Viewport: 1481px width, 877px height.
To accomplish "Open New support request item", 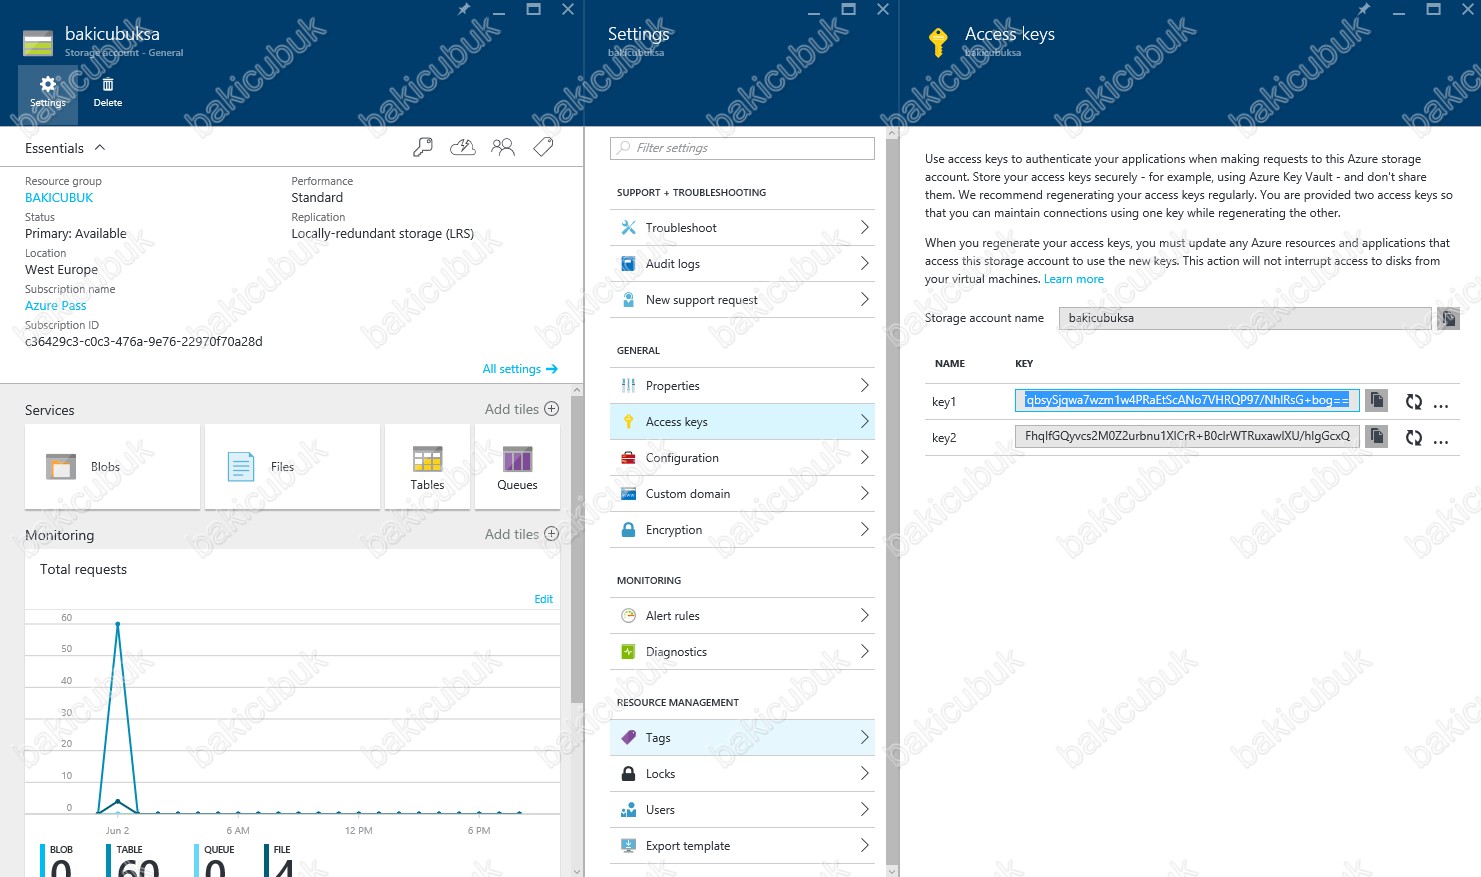I will pyautogui.click(x=742, y=300).
